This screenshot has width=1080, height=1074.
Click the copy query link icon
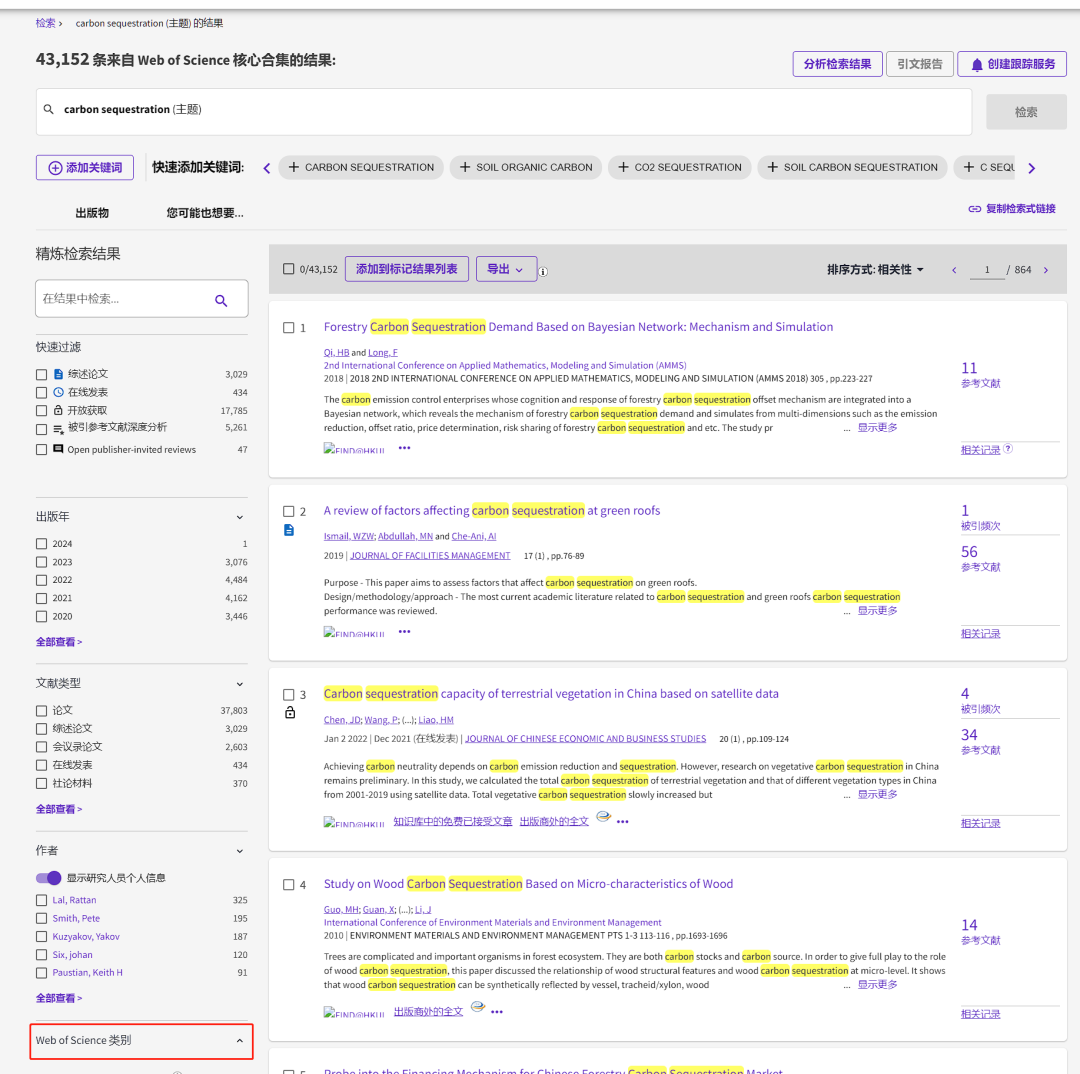click(x=974, y=209)
